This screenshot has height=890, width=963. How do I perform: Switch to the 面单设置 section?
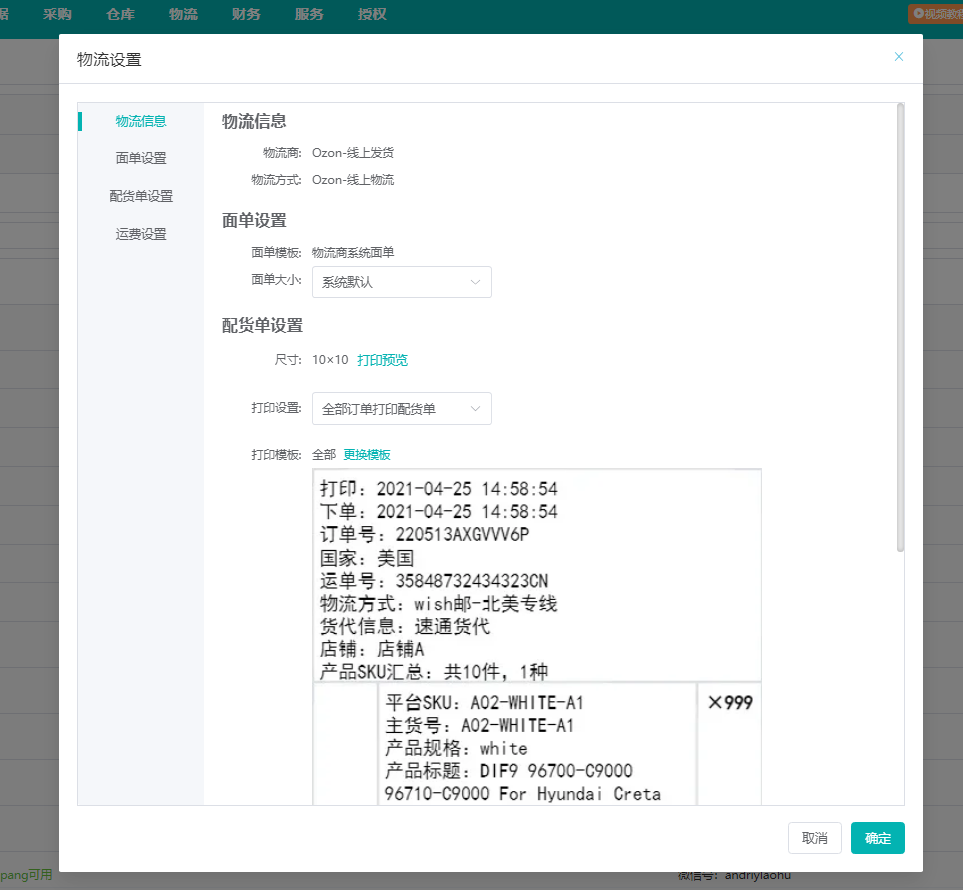(x=140, y=156)
